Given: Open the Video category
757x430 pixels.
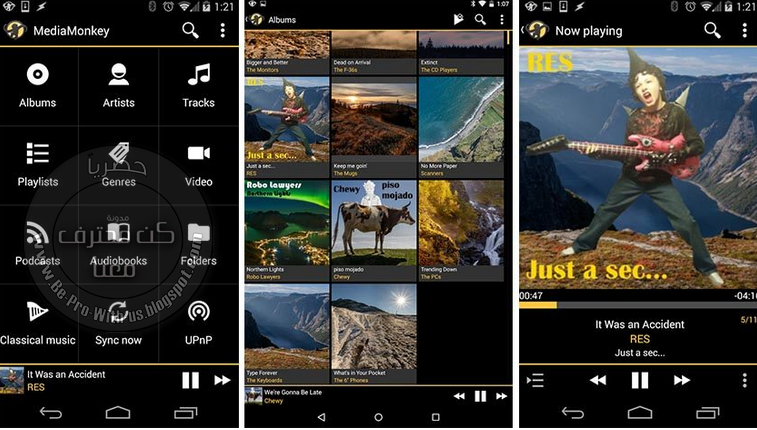Looking at the screenshot, I should point(198,165).
